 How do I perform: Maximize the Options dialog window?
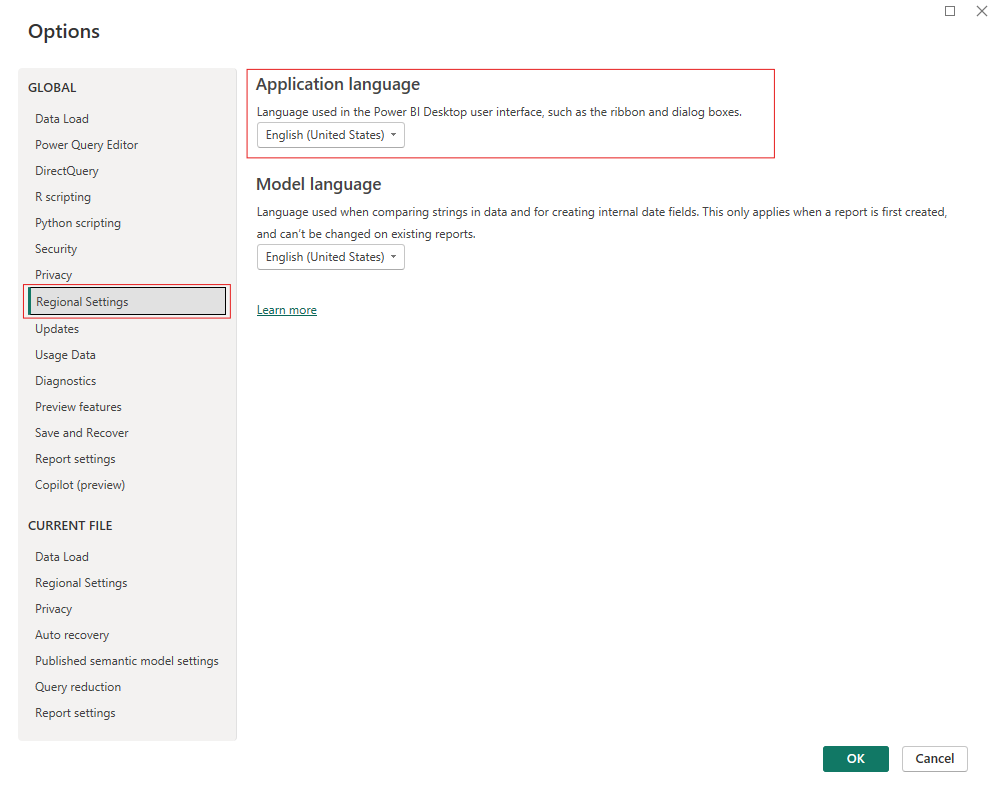click(950, 11)
